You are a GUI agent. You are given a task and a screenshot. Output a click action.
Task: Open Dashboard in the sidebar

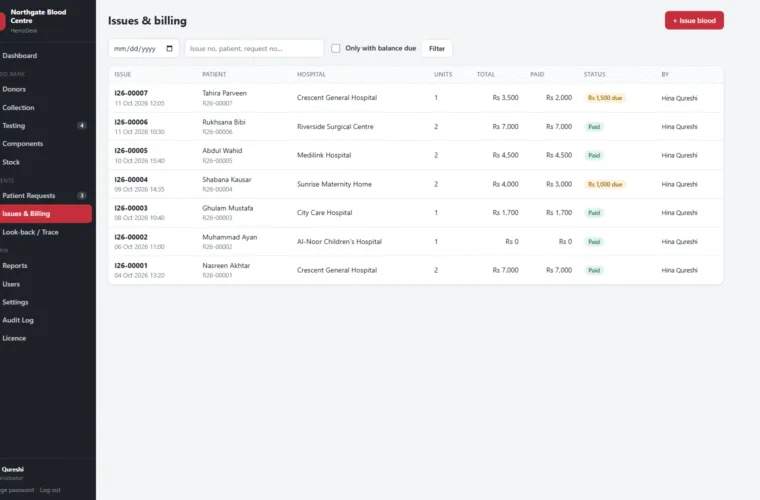point(20,56)
